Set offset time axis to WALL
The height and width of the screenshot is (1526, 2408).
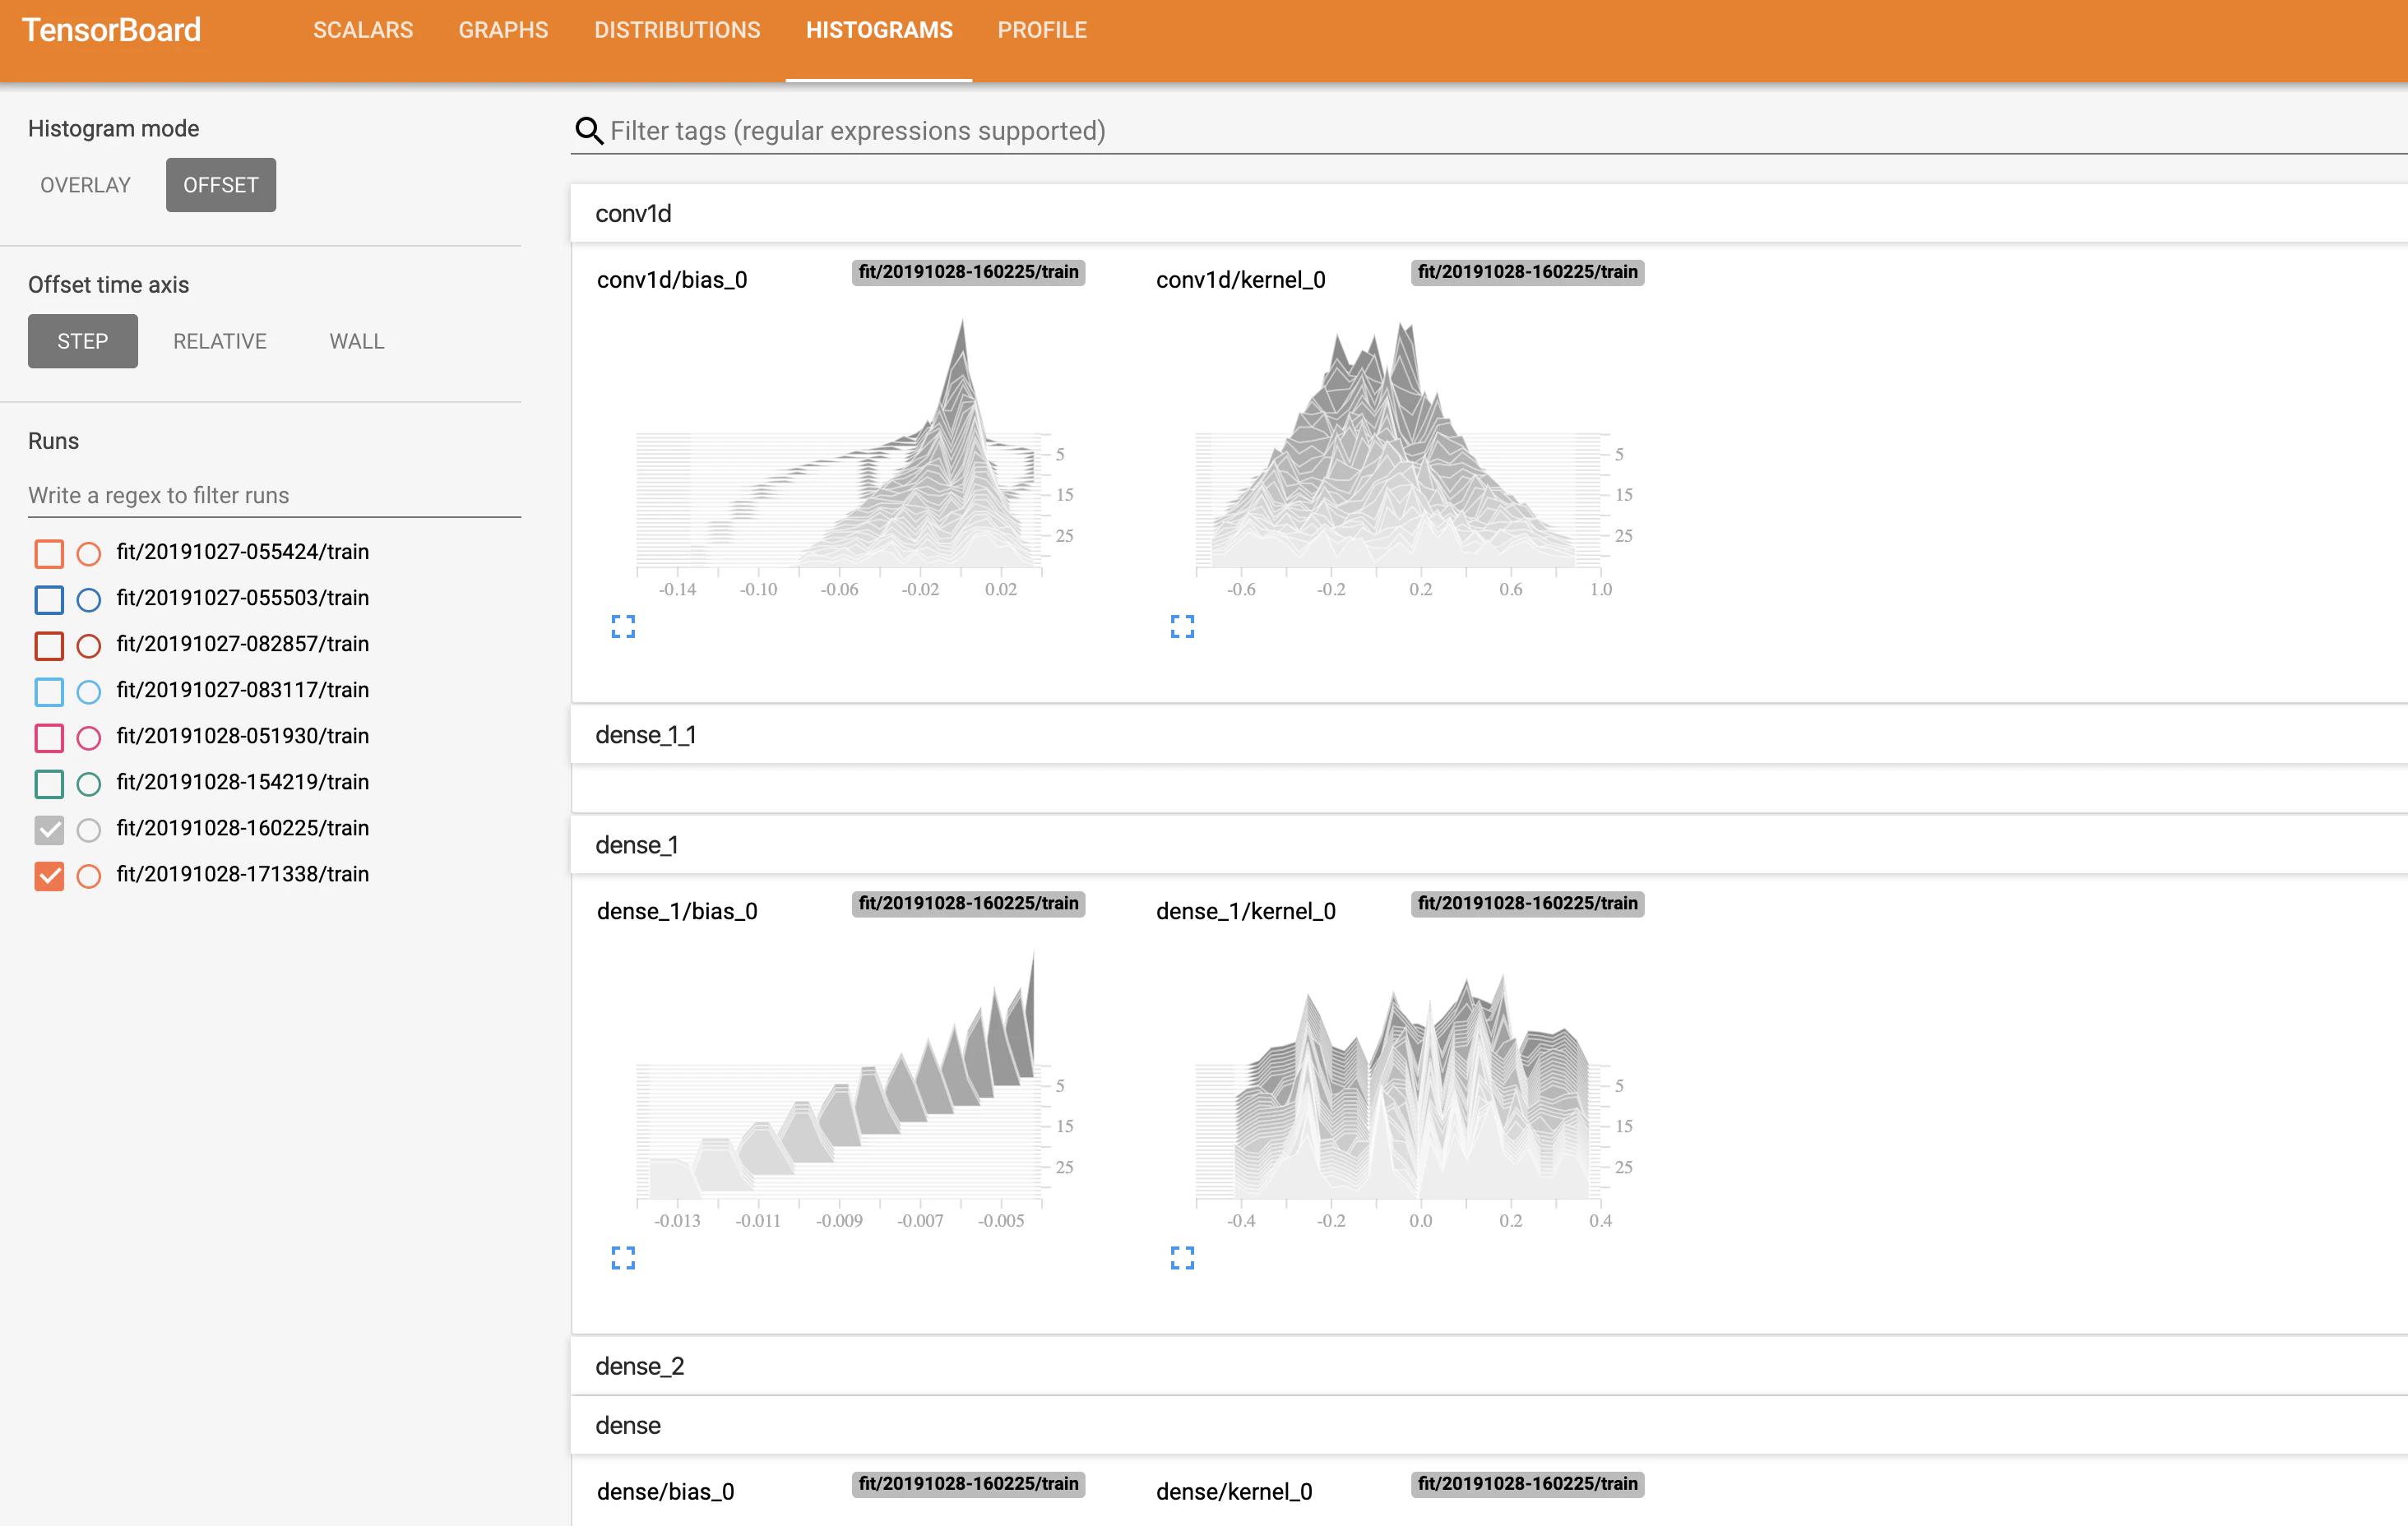tap(357, 341)
